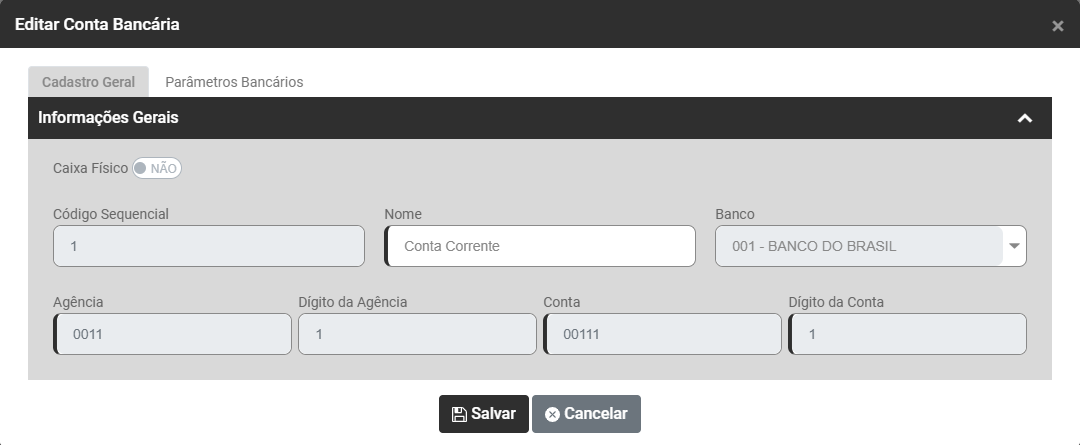1080x445 pixels.
Task: Focus the Nome input field
Action: (540, 246)
